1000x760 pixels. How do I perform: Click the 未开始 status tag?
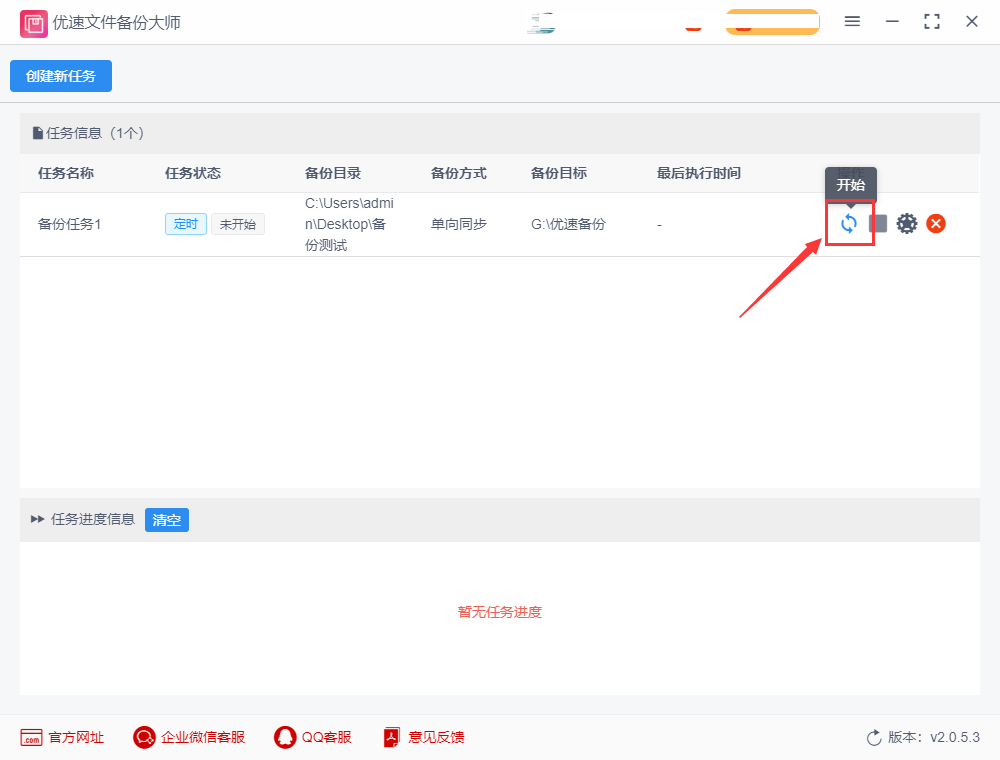[x=238, y=224]
